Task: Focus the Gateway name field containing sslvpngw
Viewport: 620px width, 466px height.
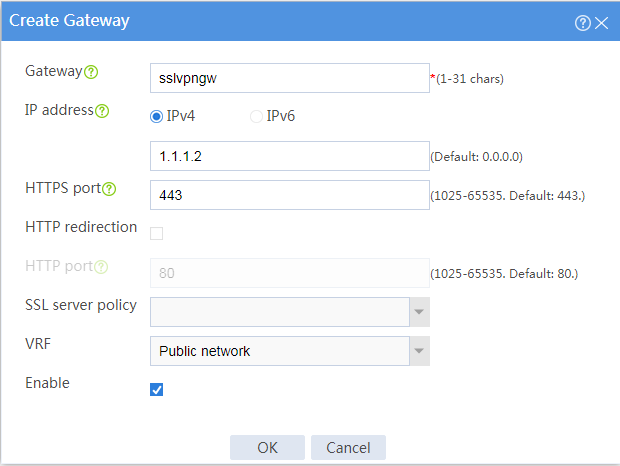Action: [x=290, y=78]
